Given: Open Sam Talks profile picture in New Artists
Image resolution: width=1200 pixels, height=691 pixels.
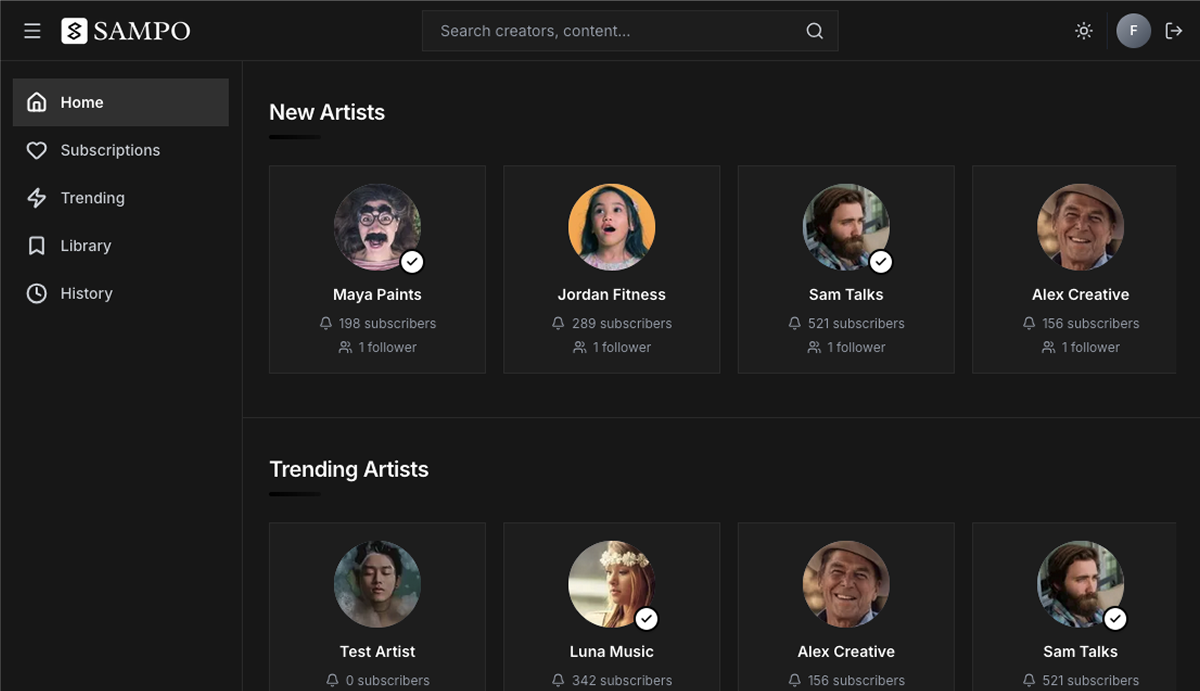Looking at the screenshot, I should coord(846,227).
